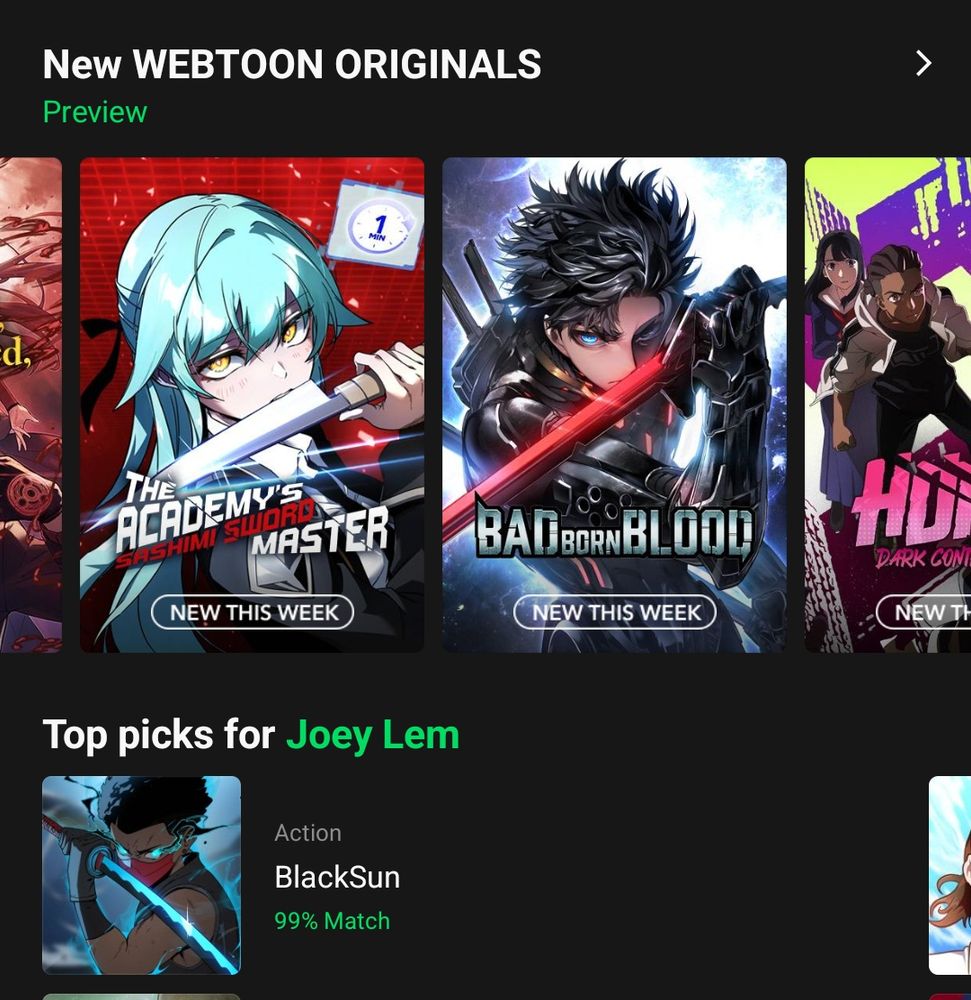Open the partially visible thumbnail below BlackSun
This screenshot has height=1000, width=971.
(142, 996)
